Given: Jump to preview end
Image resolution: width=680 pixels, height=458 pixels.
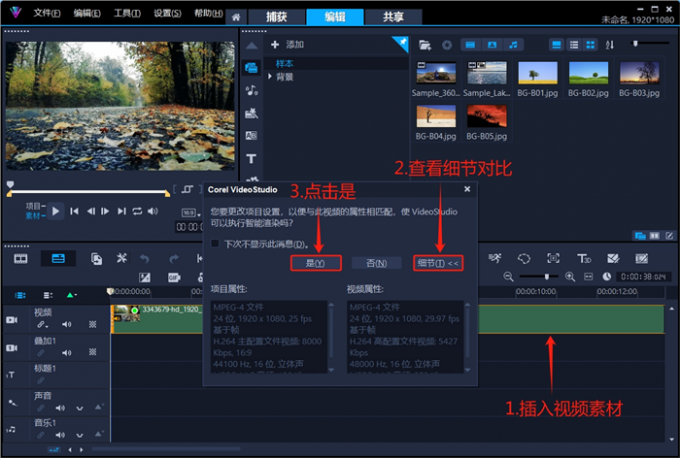Looking at the screenshot, I should (122, 211).
